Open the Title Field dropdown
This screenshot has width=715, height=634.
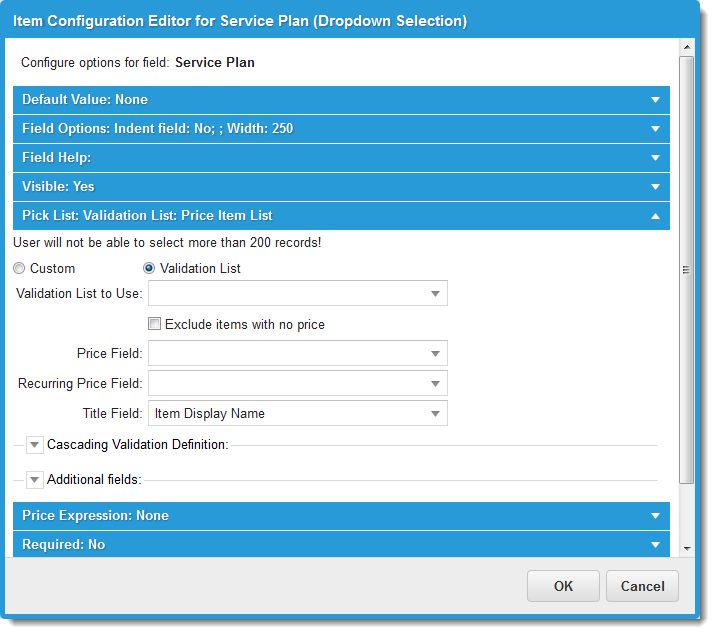tap(435, 414)
